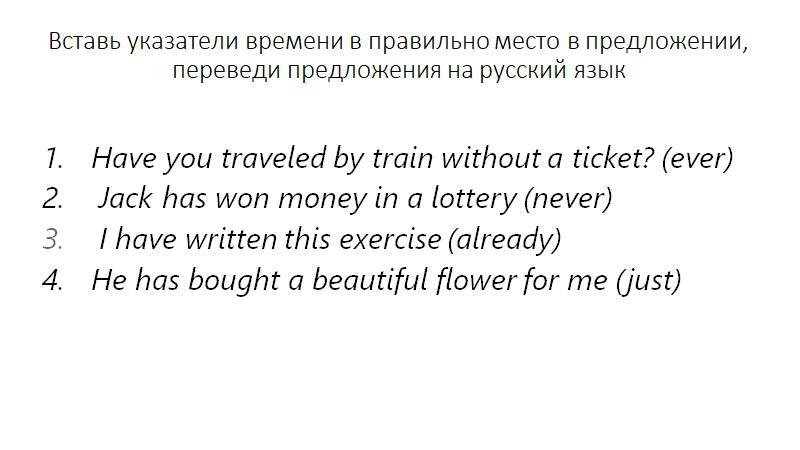This screenshot has width=800, height=450.
Task: Click the second title line 'переведи предложения'
Action: [398, 70]
